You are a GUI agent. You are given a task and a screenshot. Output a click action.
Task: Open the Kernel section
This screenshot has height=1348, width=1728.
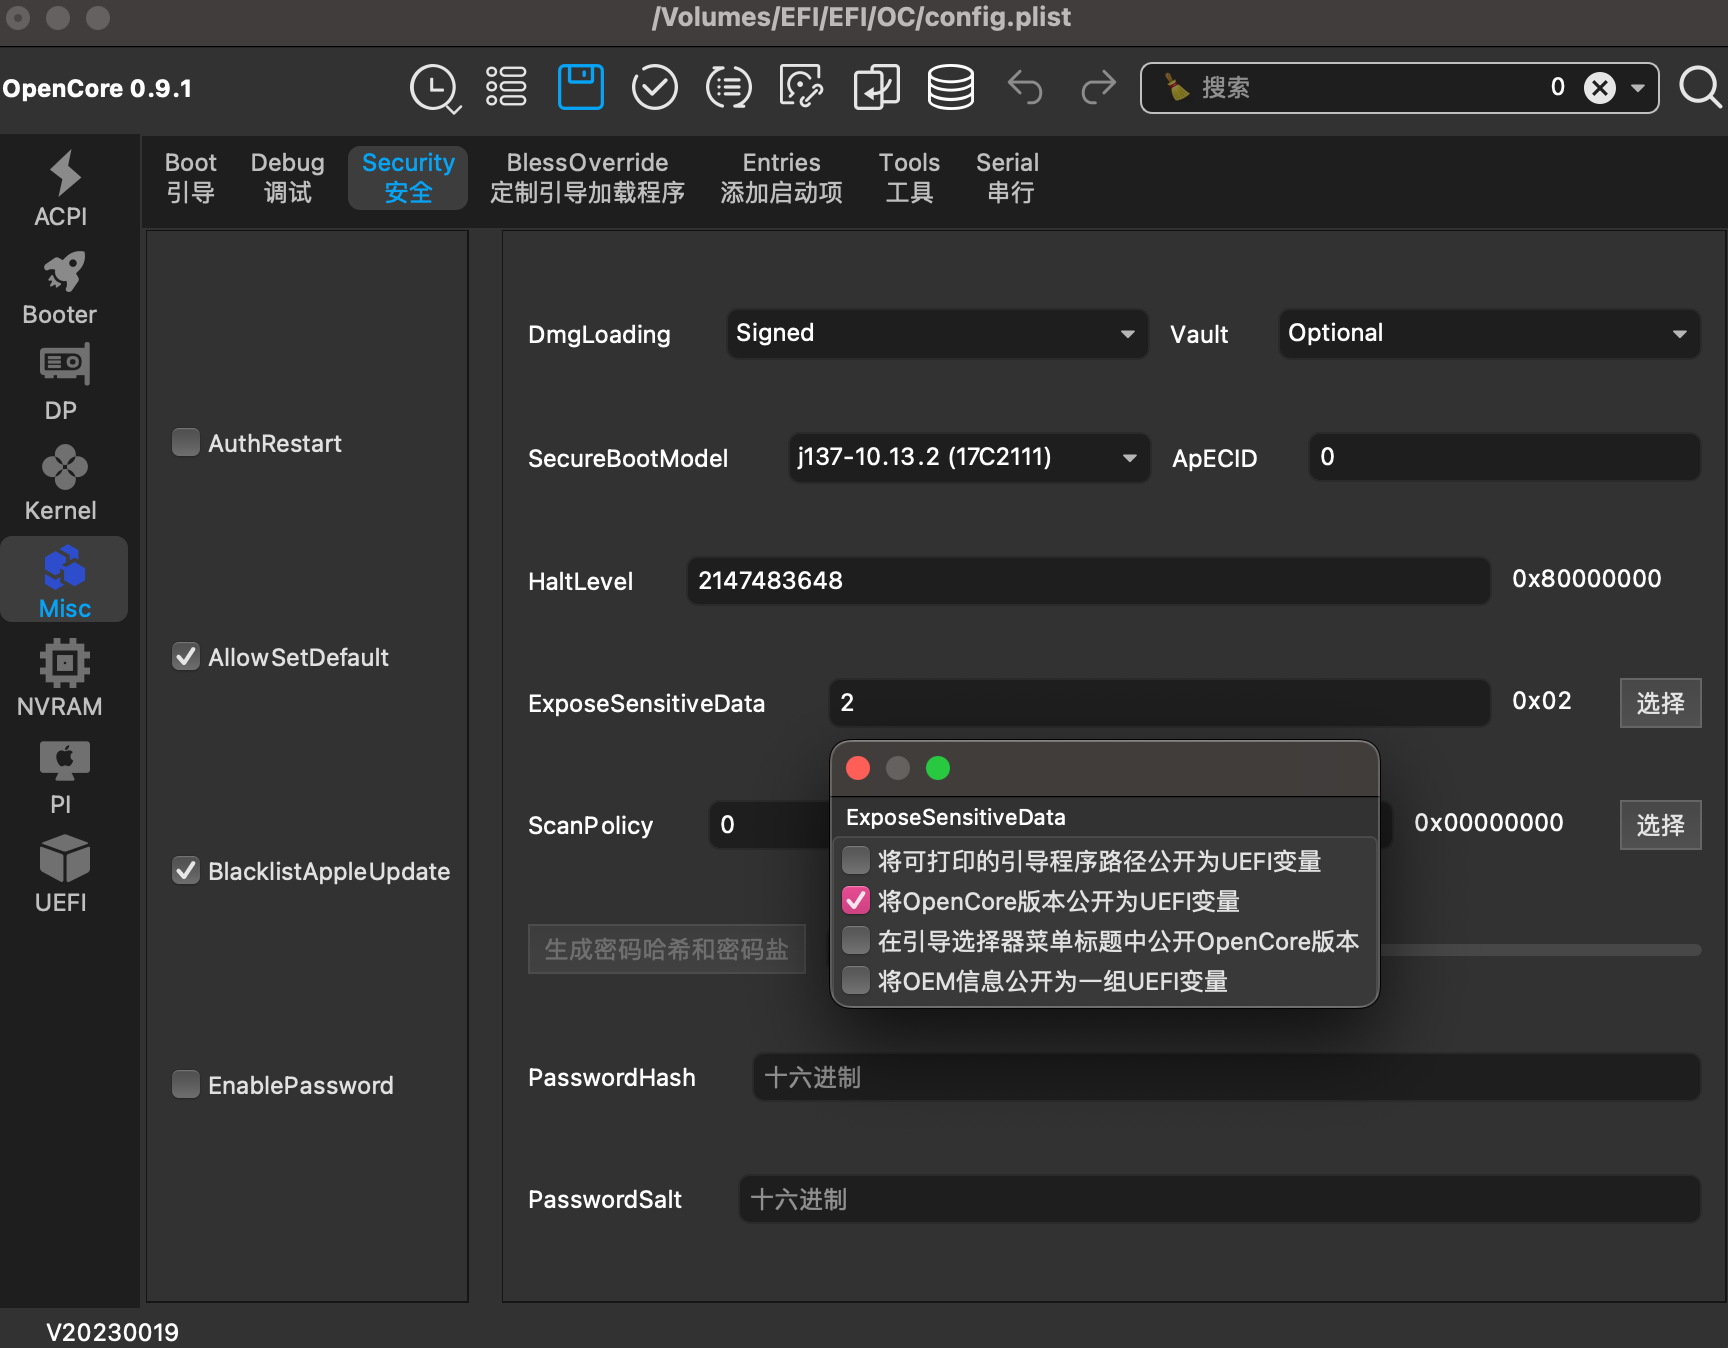(61, 483)
